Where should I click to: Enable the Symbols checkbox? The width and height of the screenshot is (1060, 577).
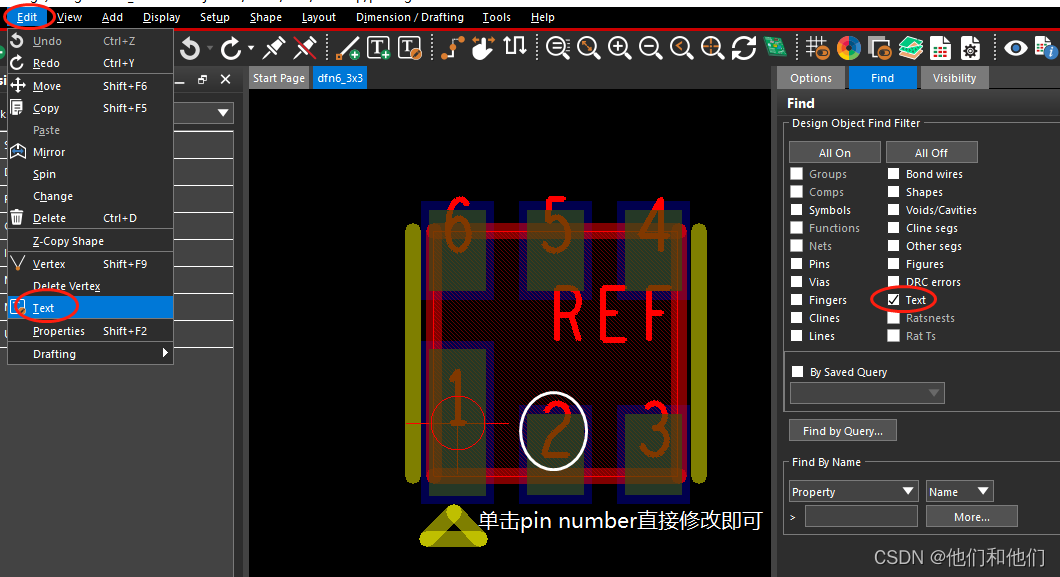[x=797, y=209]
